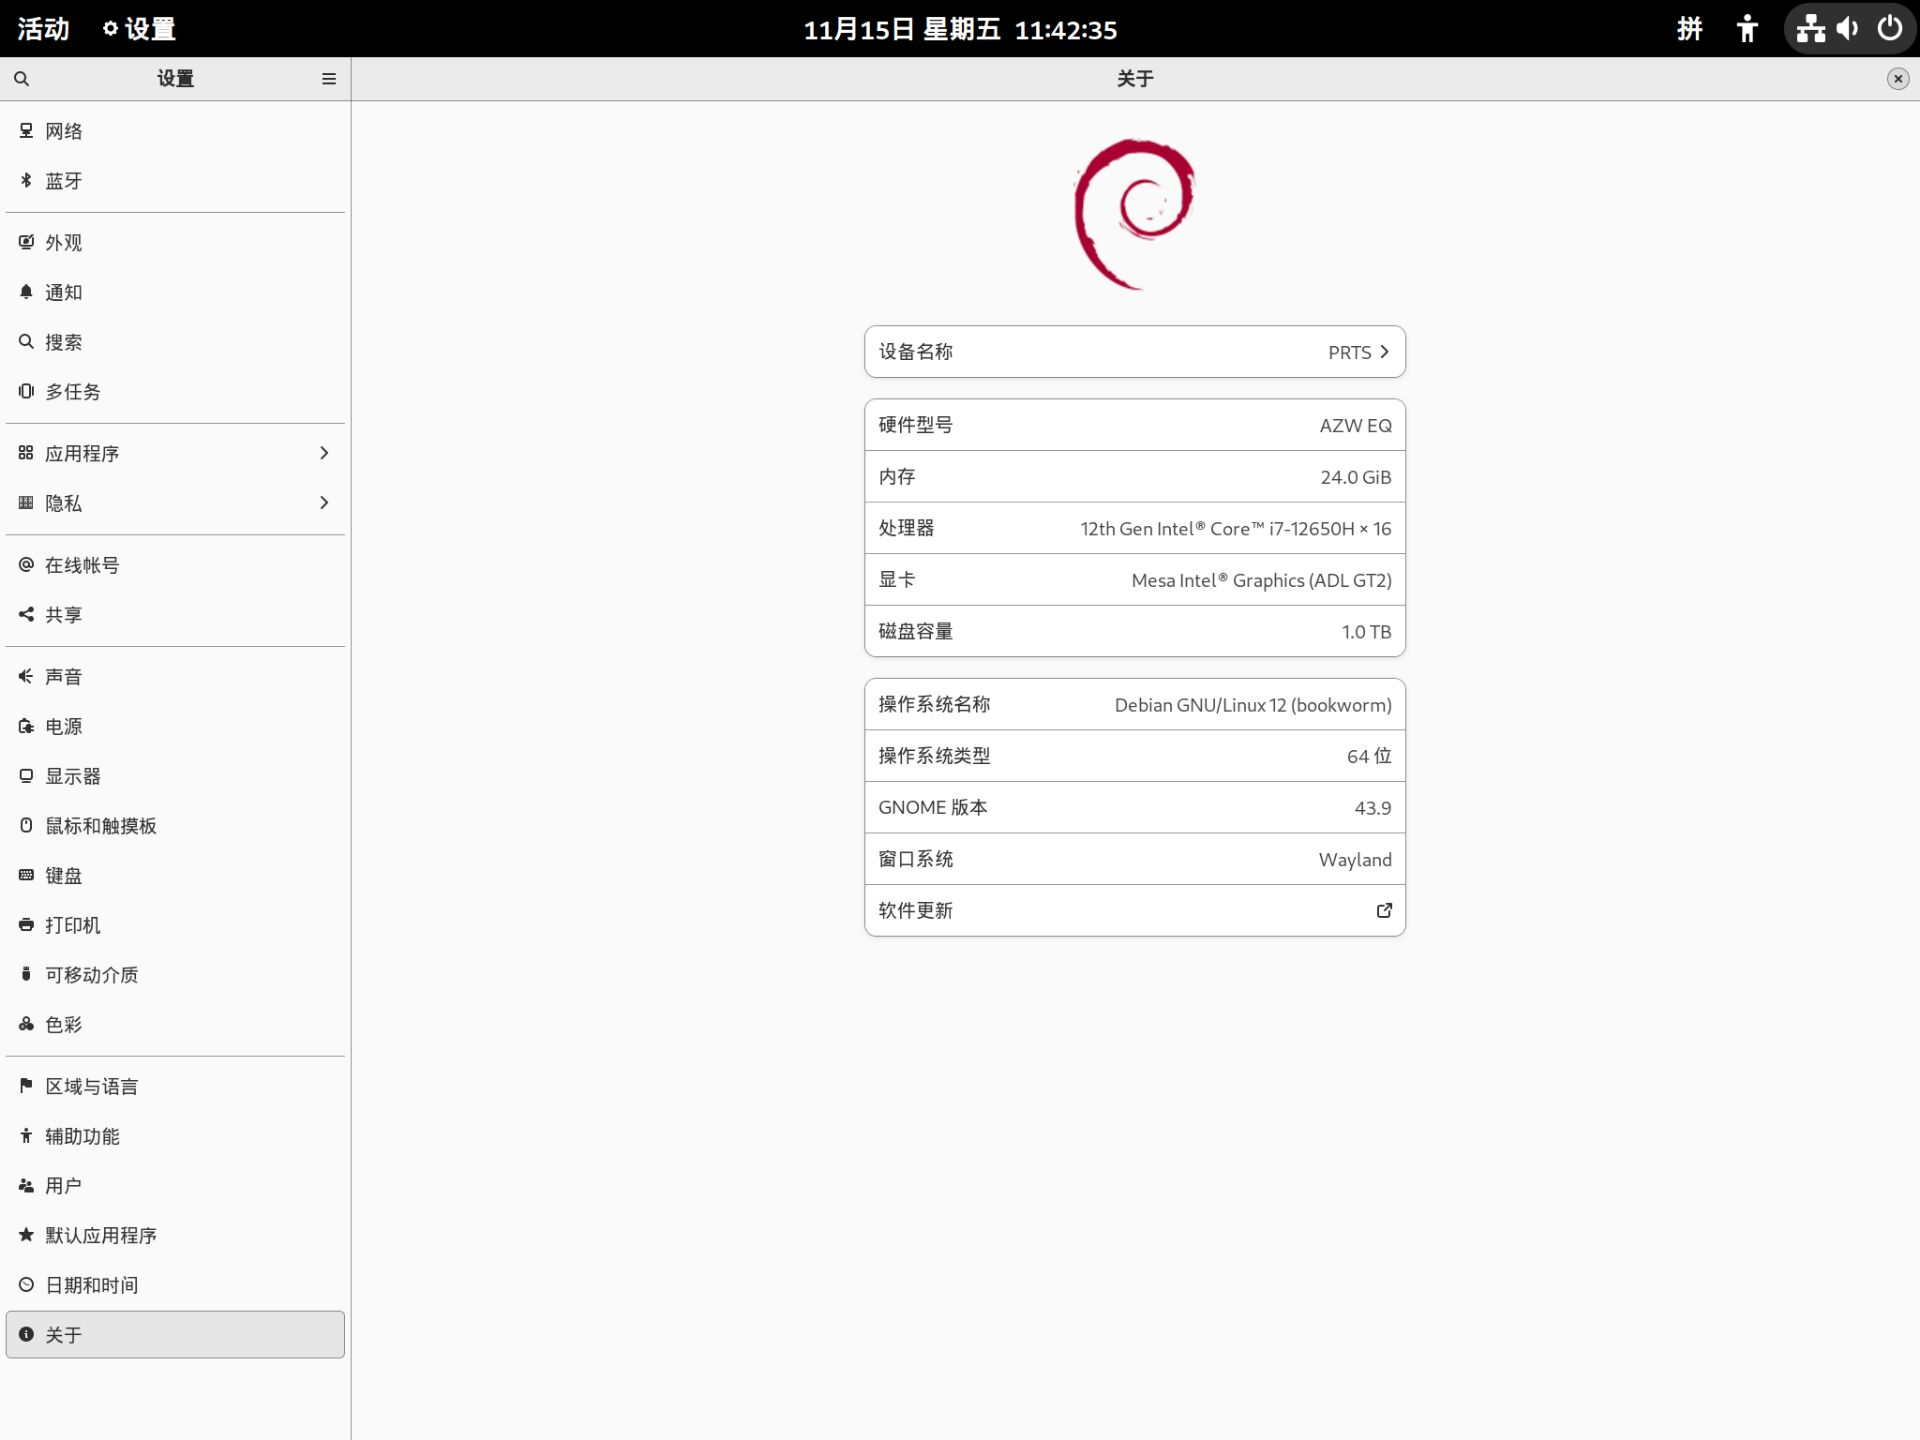Click the network icon beside 网络

26,131
